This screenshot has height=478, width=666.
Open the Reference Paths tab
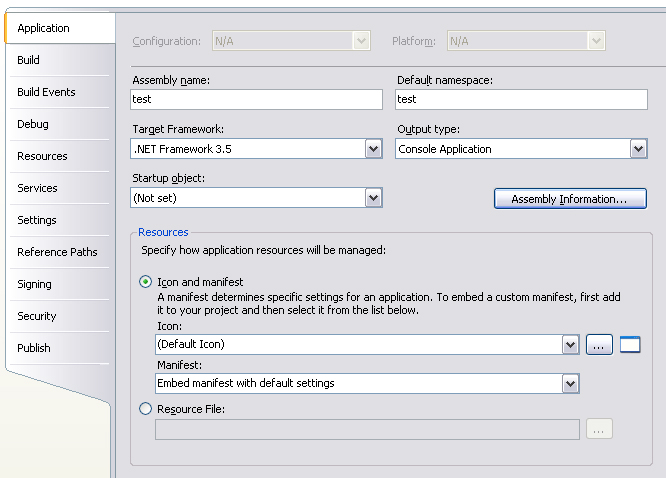click(57, 252)
